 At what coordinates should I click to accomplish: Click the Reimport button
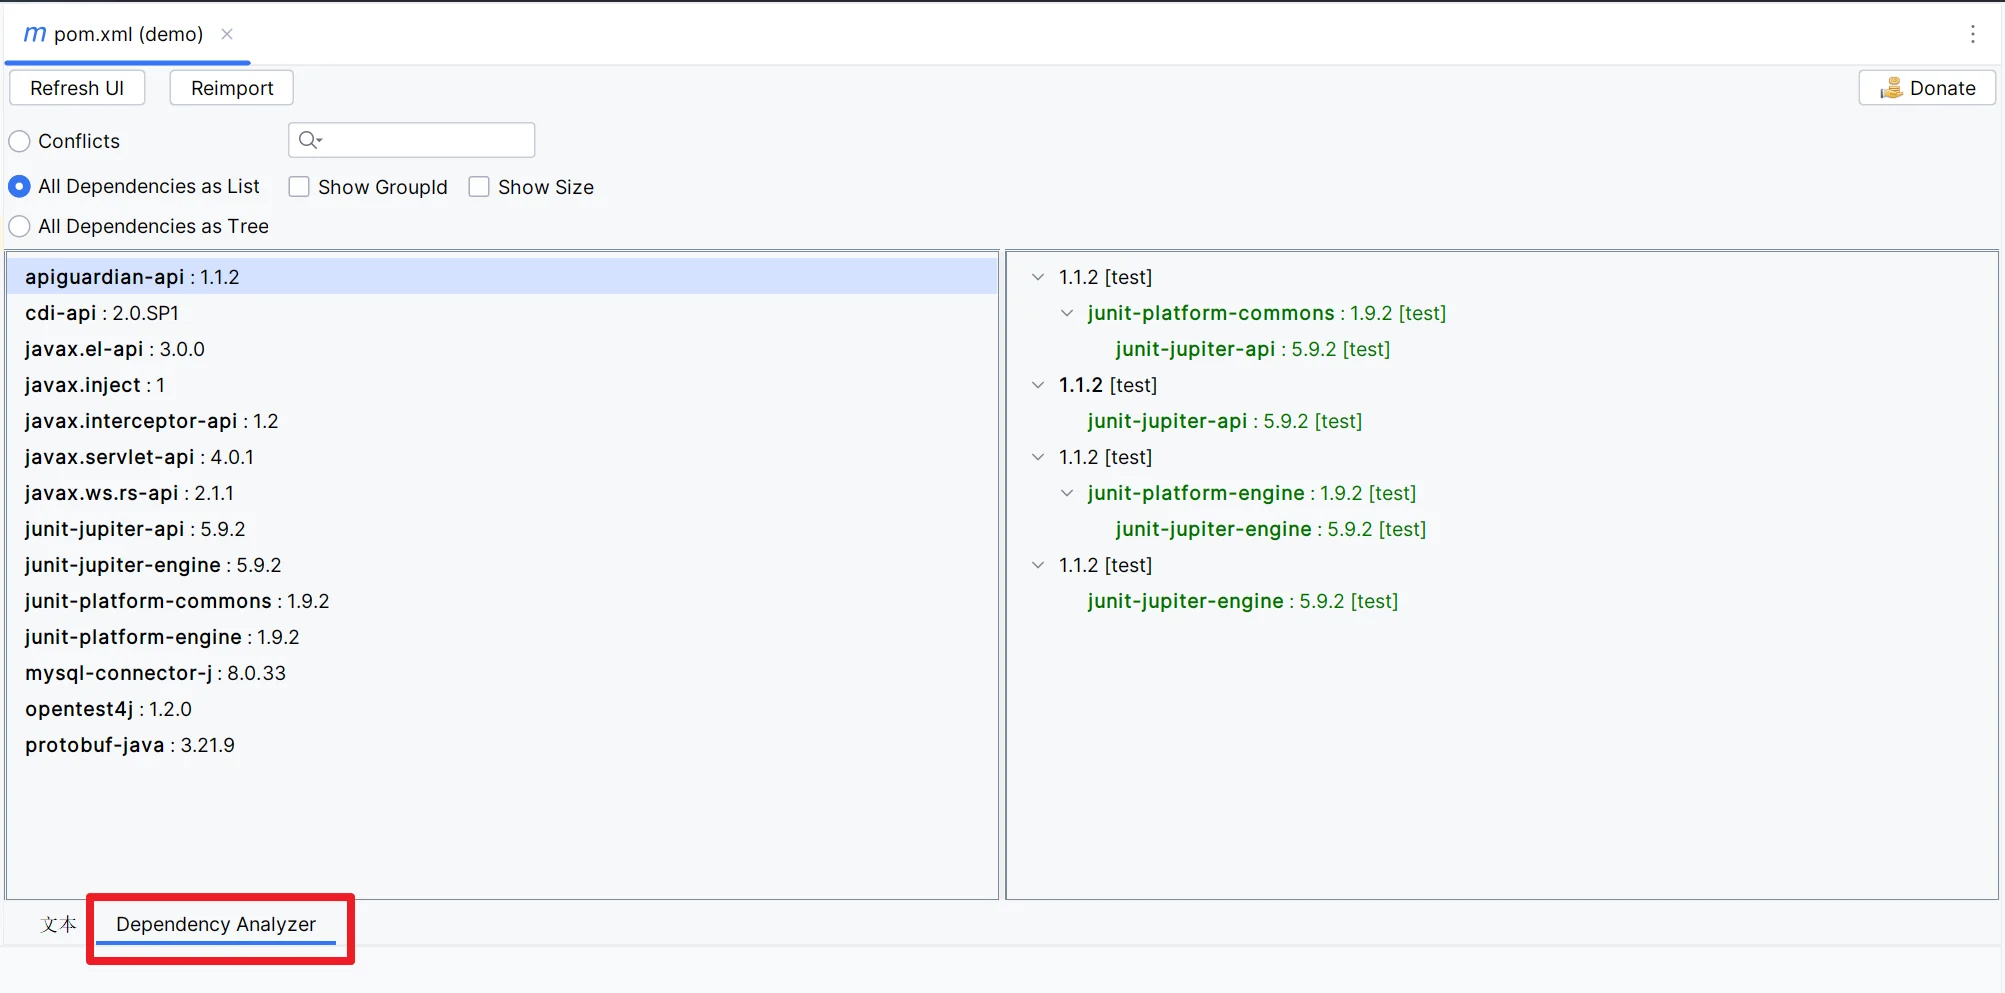pyautogui.click(x=231, y=88)
